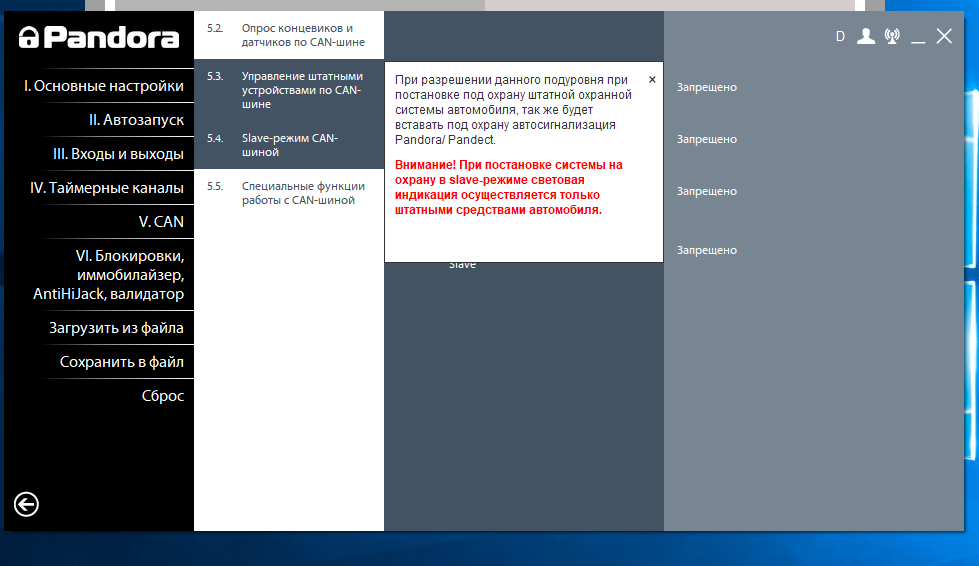Change the fourth Запрещено value
Screen dimensions: 979x566
pyautogui.click(x=707, y=250)
